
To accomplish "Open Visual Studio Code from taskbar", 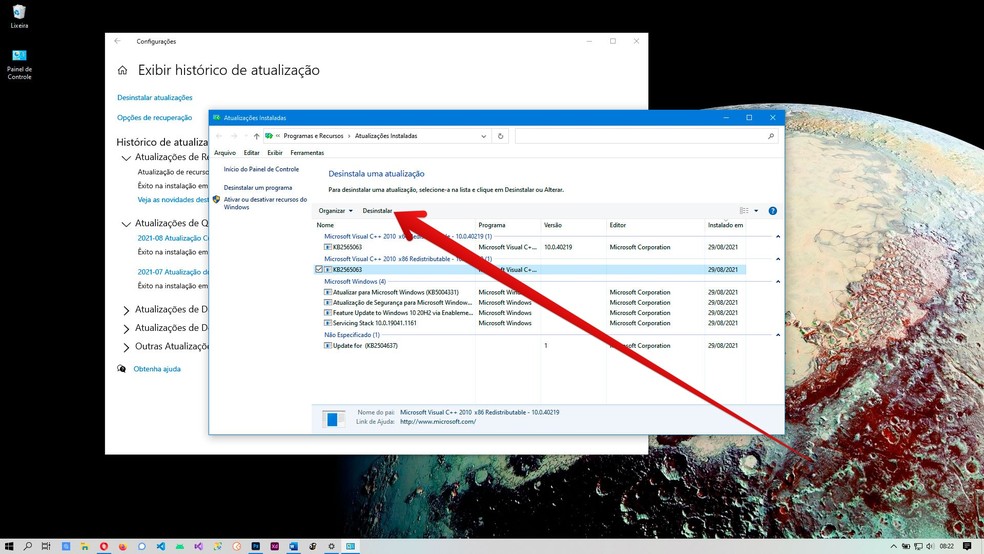I will (x=161, y=546).
